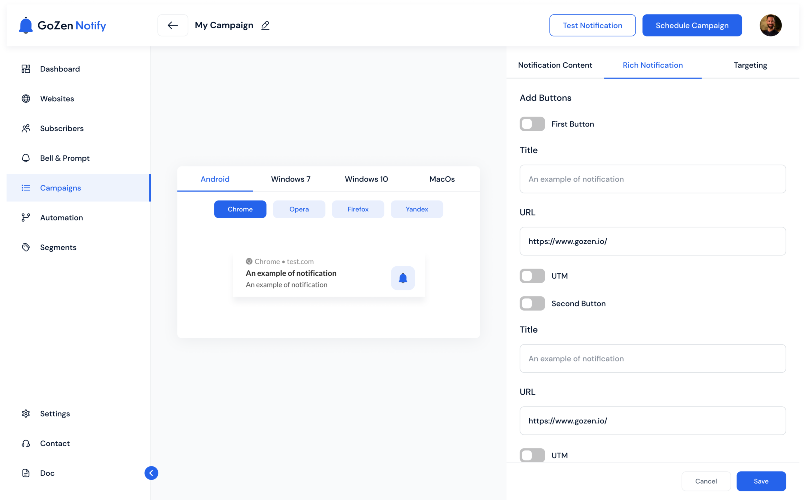Open Segments from the sidebar
Screen dimensions: 806x500
click(x=78, y=247)
